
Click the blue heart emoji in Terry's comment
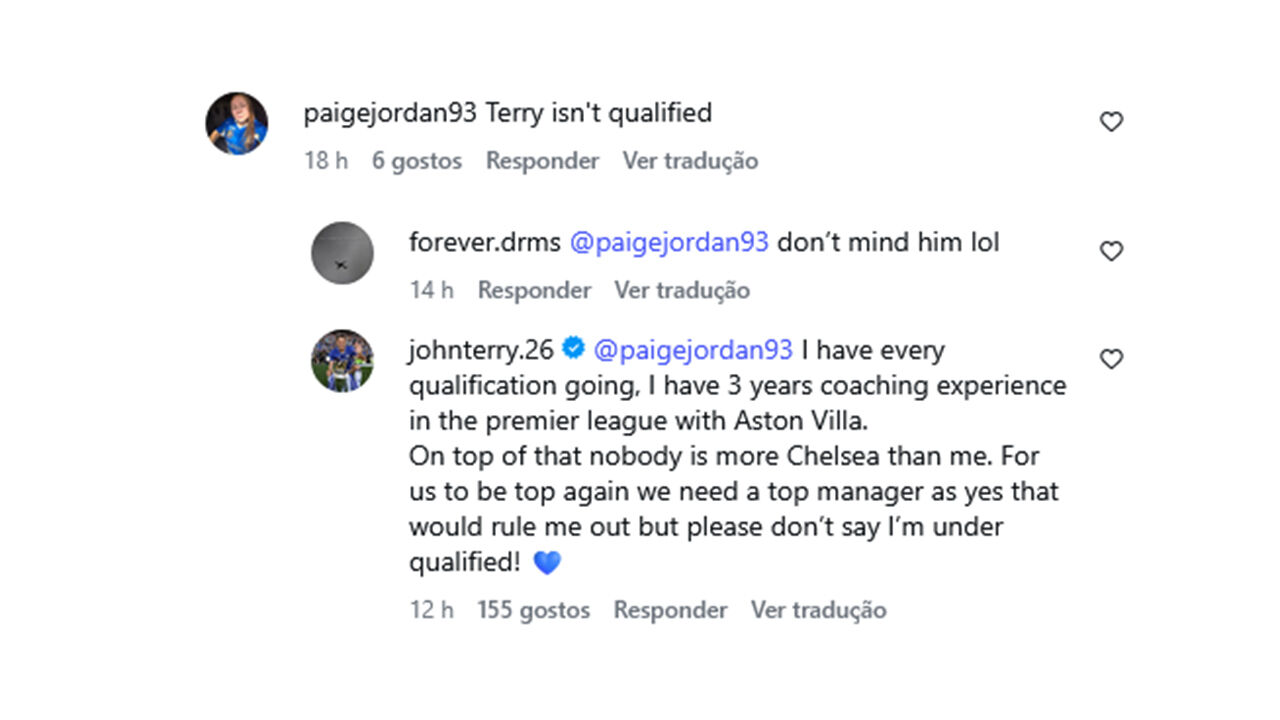pos(546,561)
